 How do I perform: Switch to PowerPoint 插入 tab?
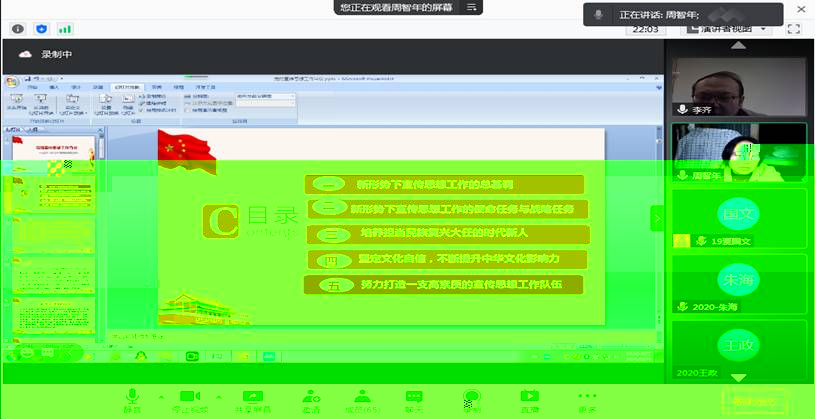(54, 87)
